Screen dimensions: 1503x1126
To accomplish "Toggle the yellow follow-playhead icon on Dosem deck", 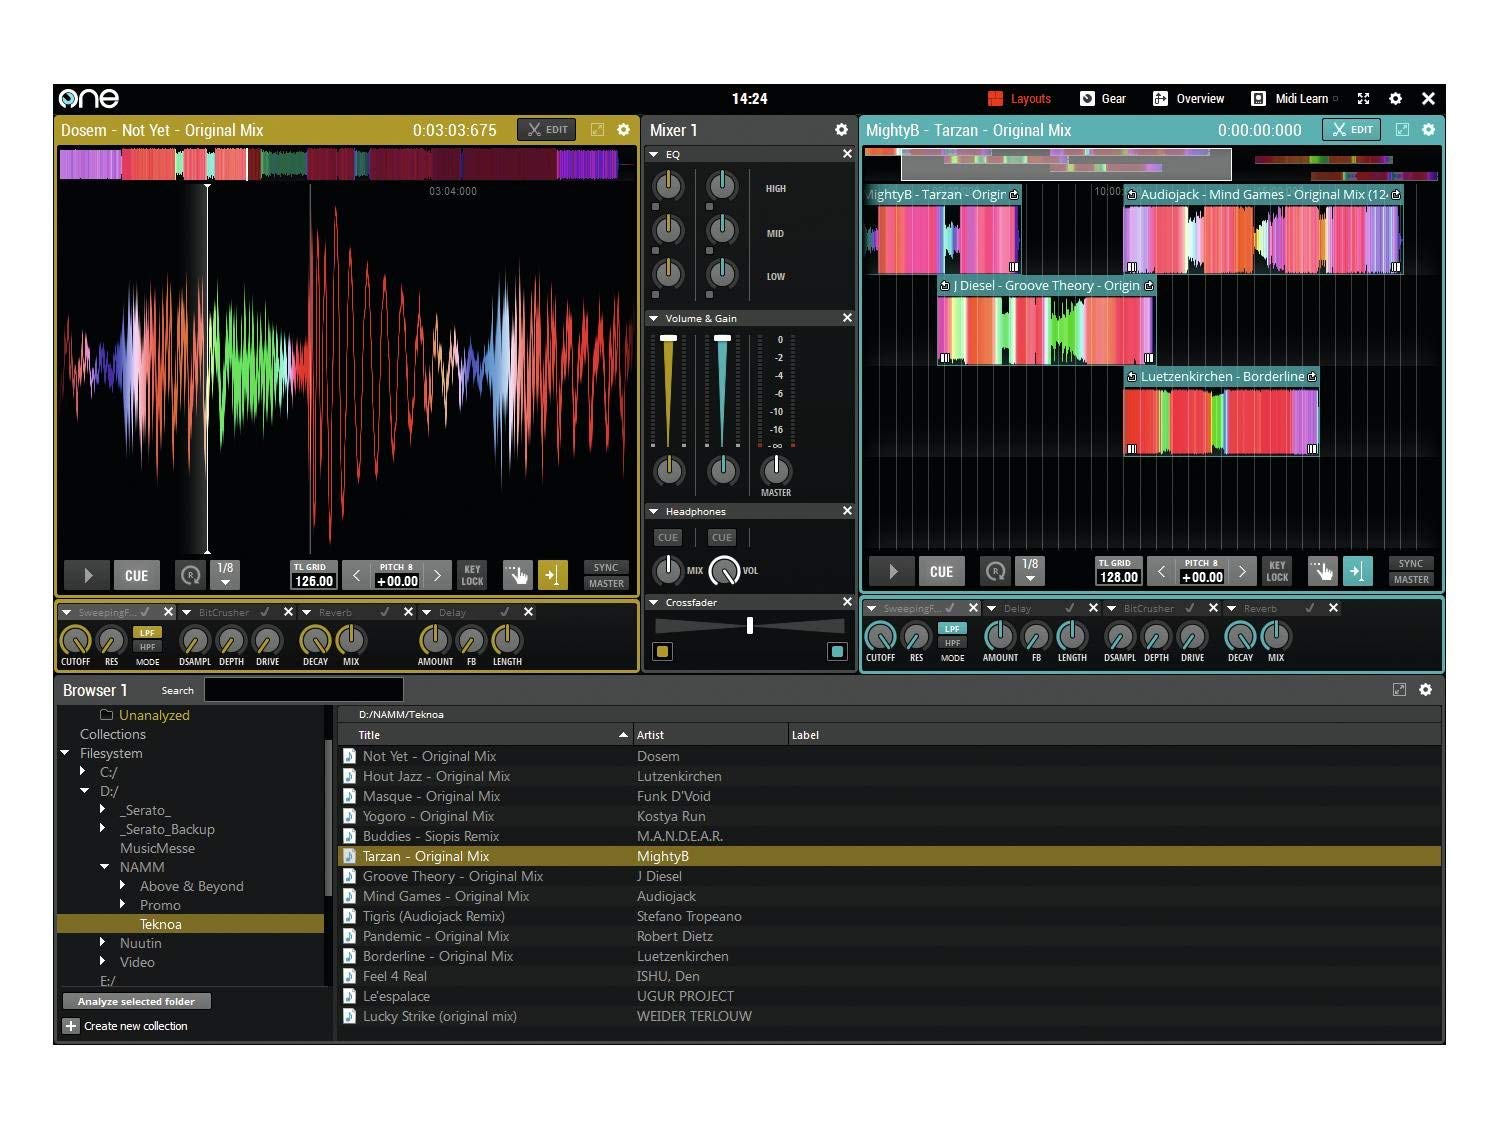I will [553, 575].
